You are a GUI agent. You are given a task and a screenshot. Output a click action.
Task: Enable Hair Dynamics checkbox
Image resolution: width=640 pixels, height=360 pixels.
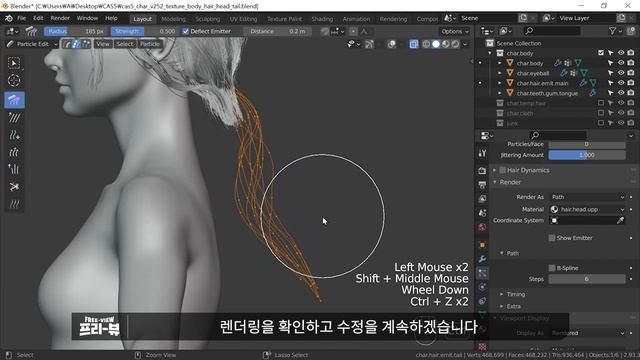(502, 170)
